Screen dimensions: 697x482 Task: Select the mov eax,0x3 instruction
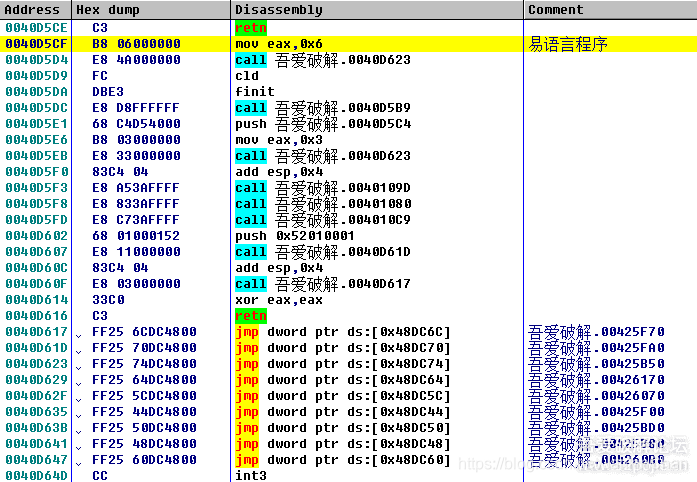pyautogui.click(x=279, y=140)
